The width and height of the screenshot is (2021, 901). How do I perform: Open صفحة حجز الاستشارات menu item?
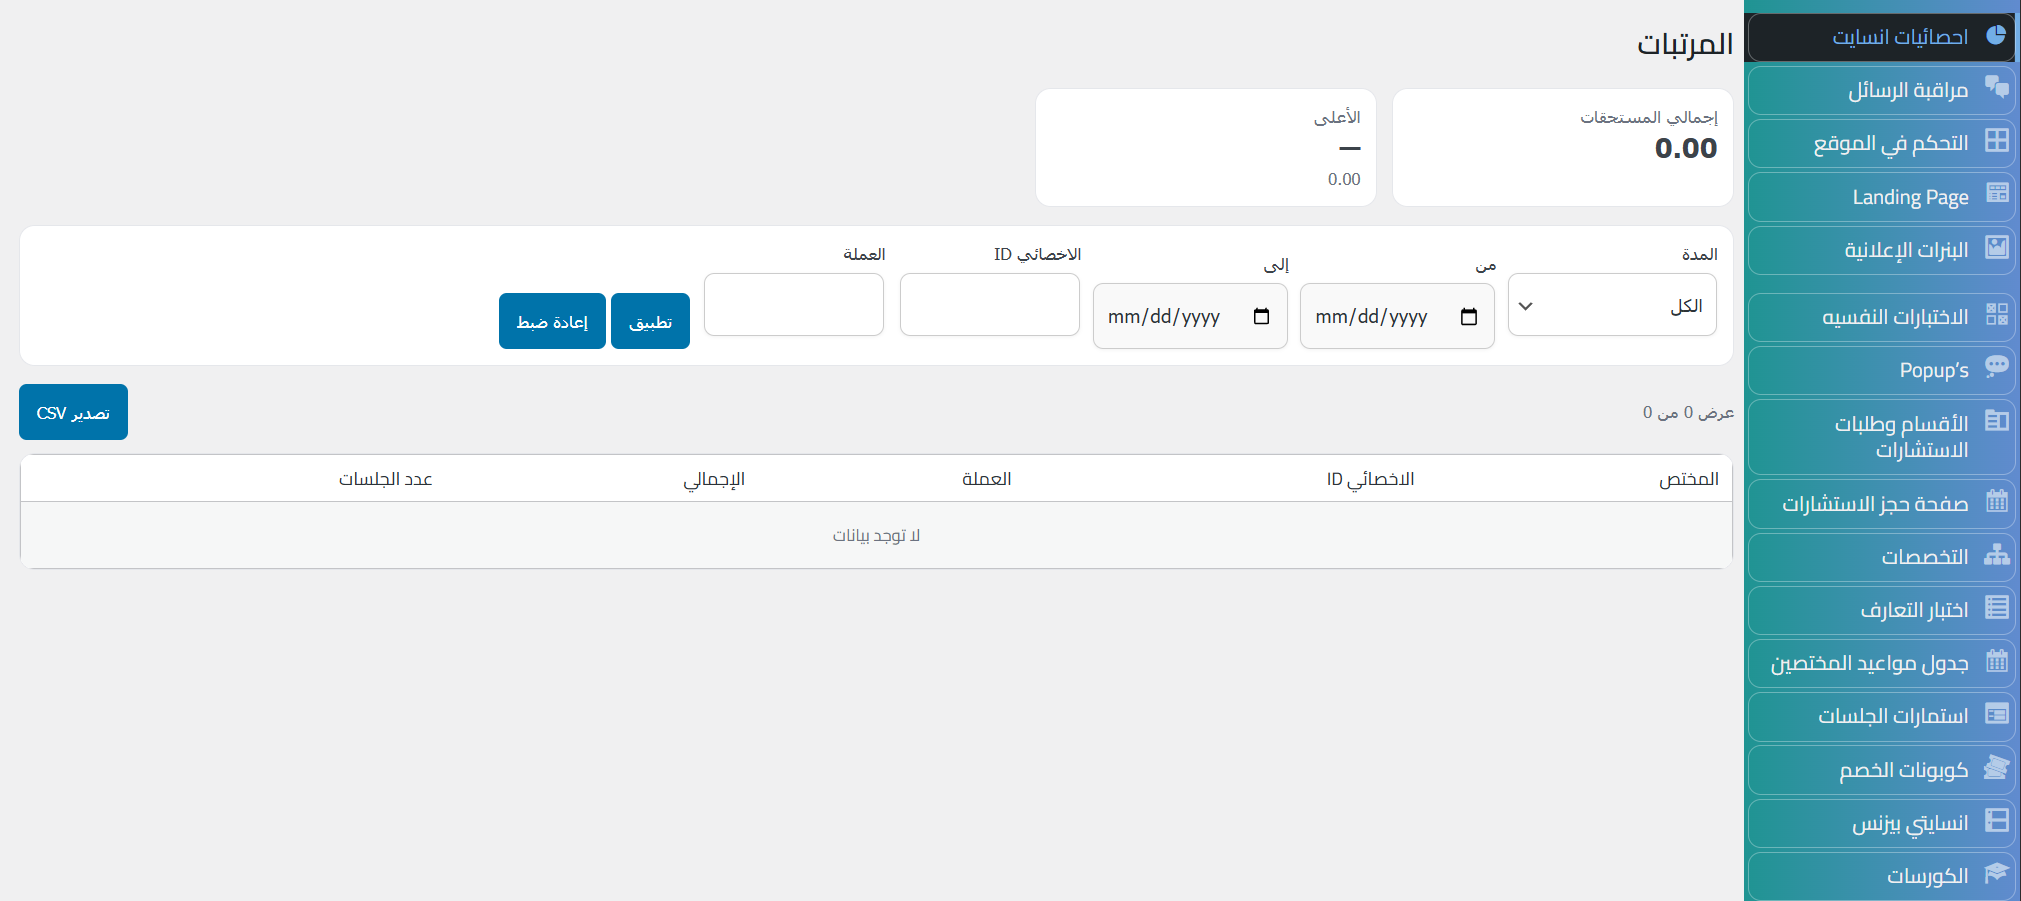pyautogui.click(x=1874, y=504)
